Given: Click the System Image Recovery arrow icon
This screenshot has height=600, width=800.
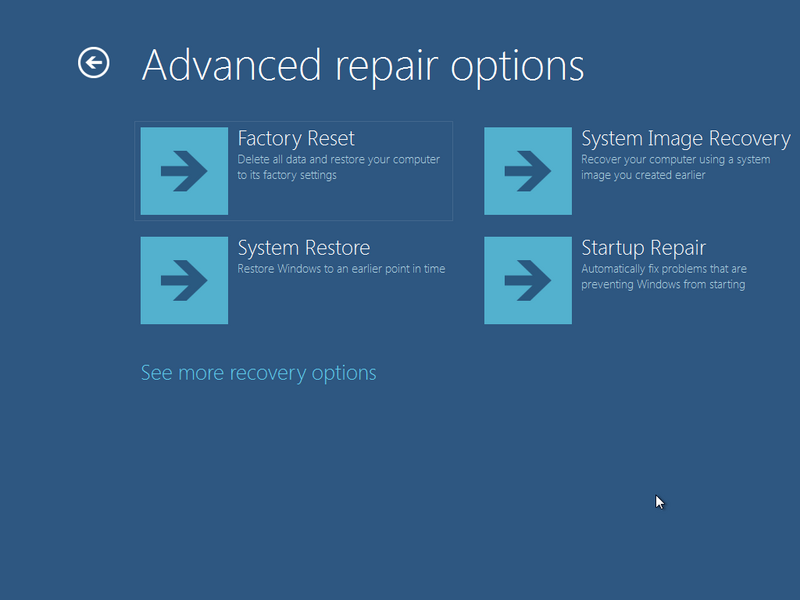Looking at the screenshot, I should point(528,171).
